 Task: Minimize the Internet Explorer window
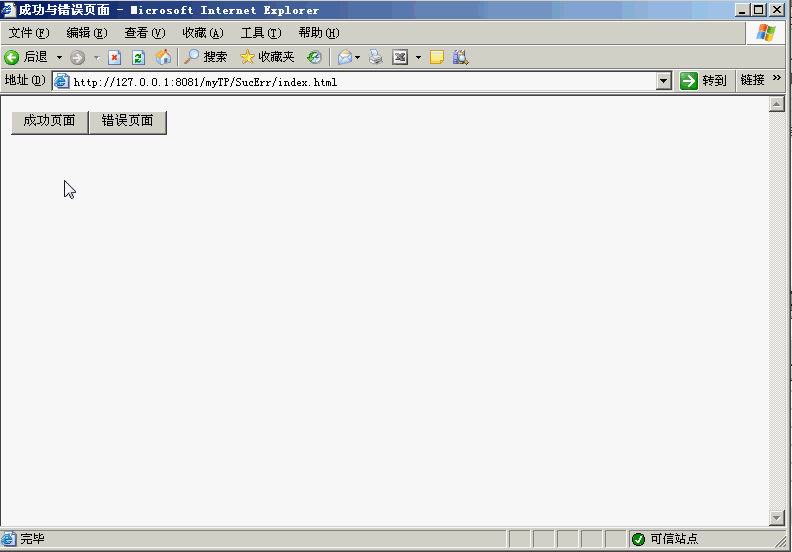point(742,10)
